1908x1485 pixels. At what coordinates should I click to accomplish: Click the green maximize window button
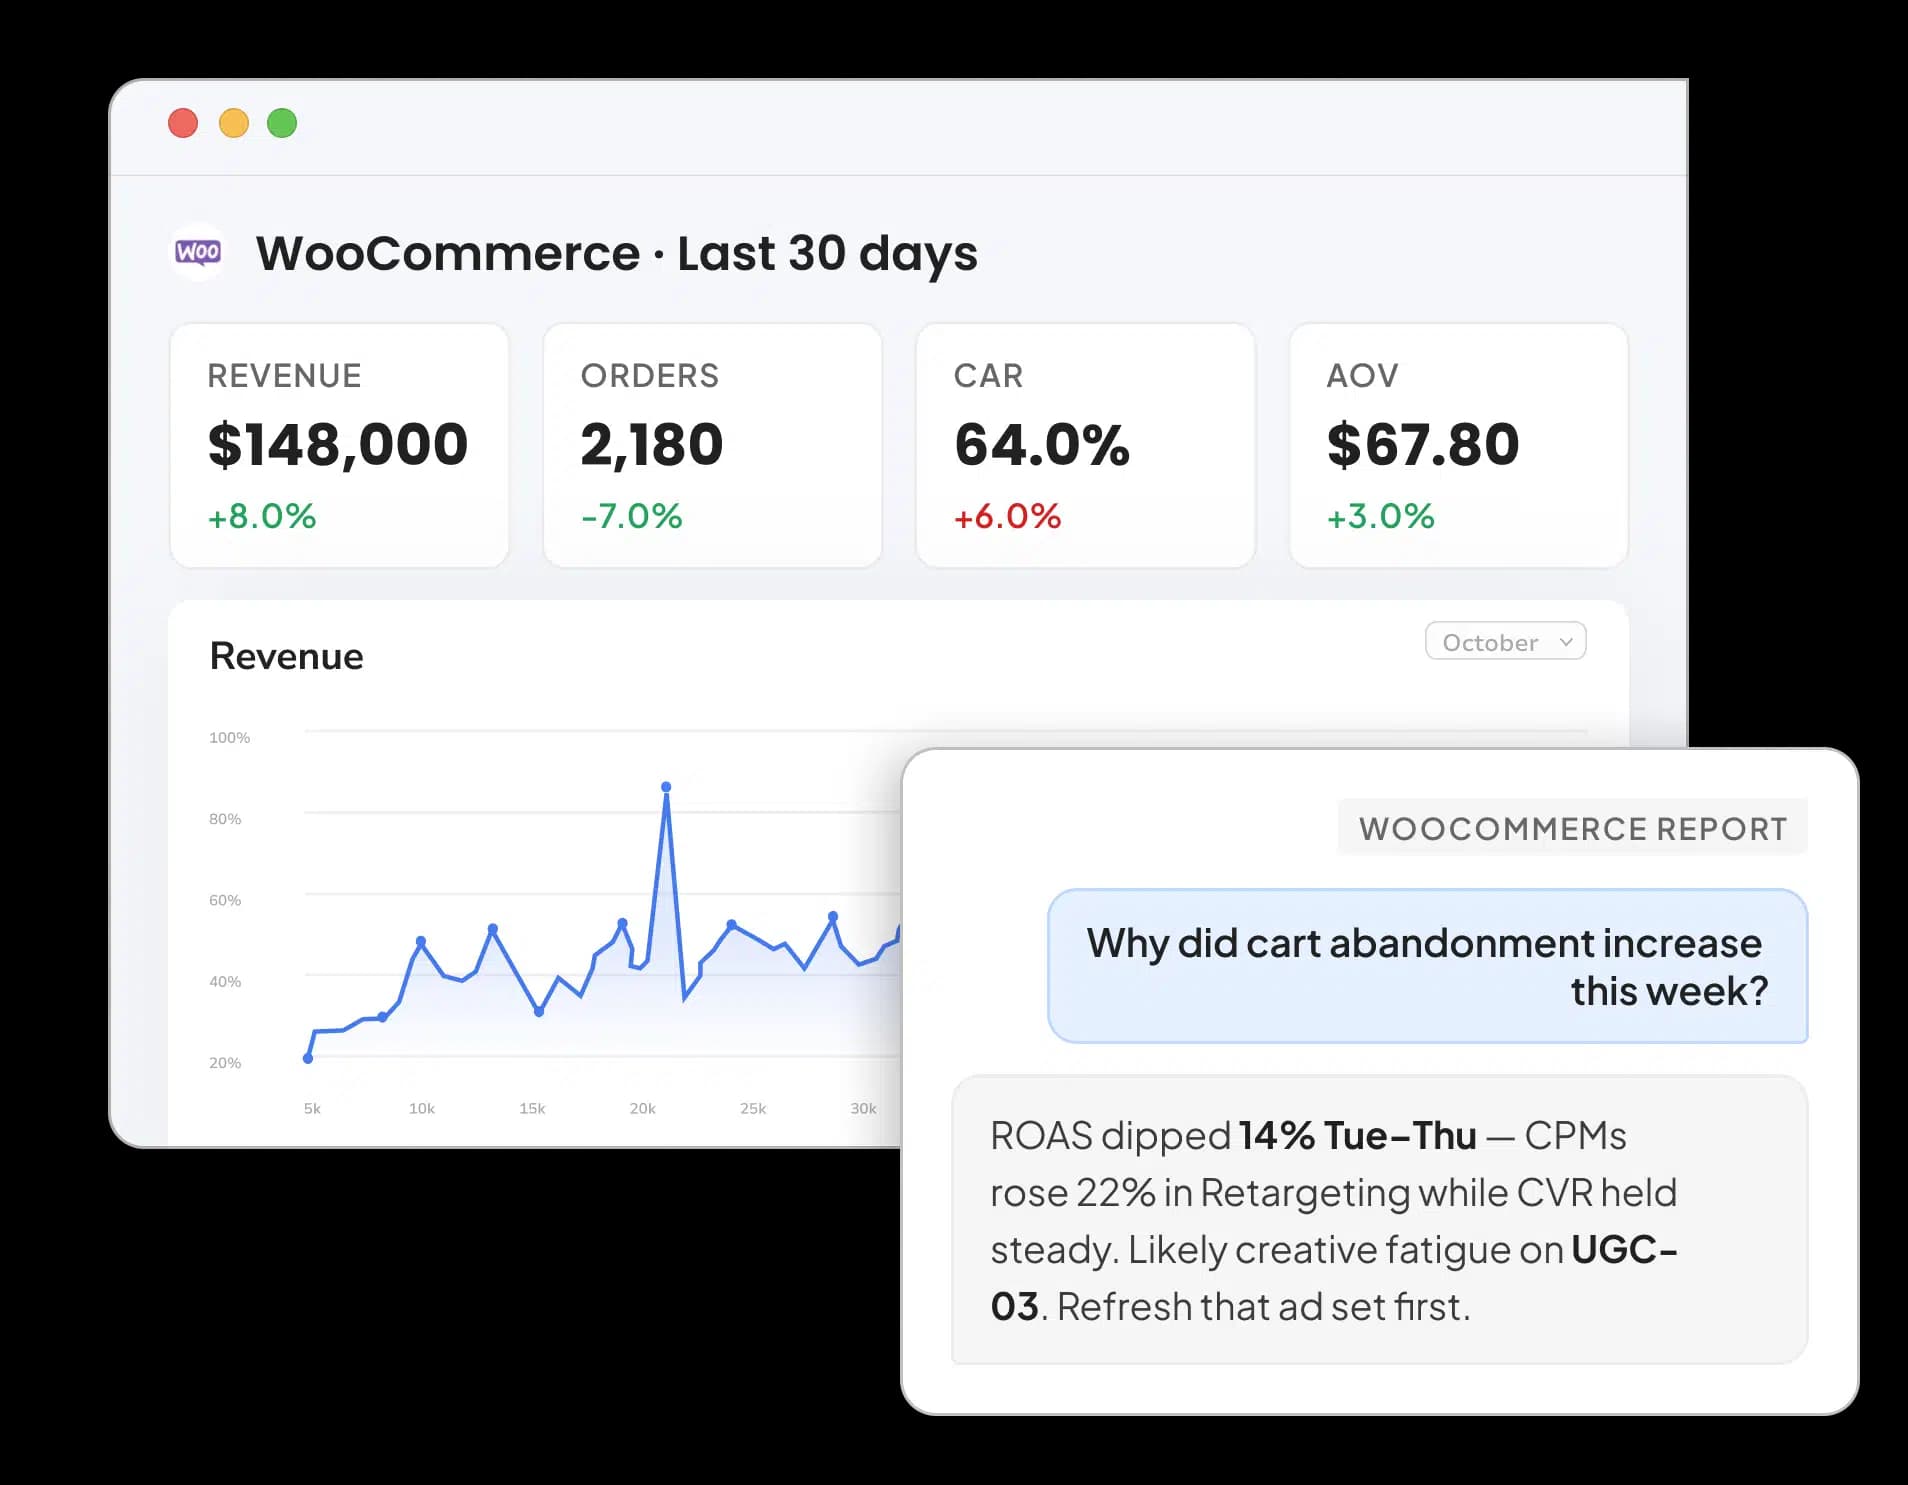[x=282, y=123]
